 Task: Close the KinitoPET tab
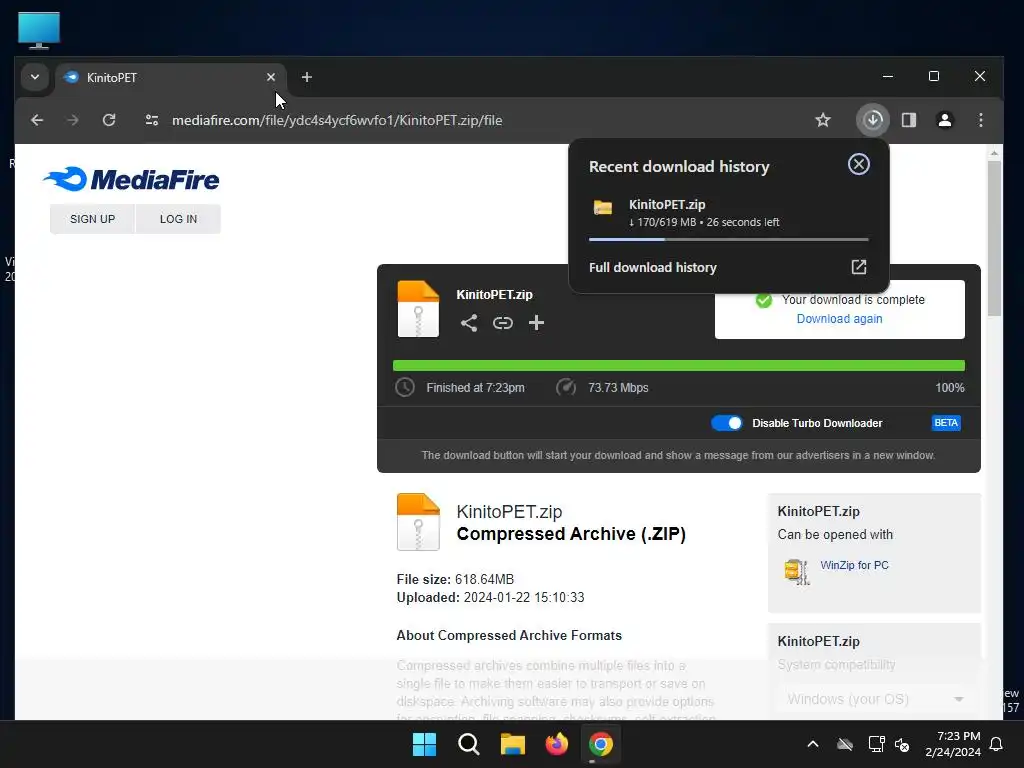(x=270, y=77)
